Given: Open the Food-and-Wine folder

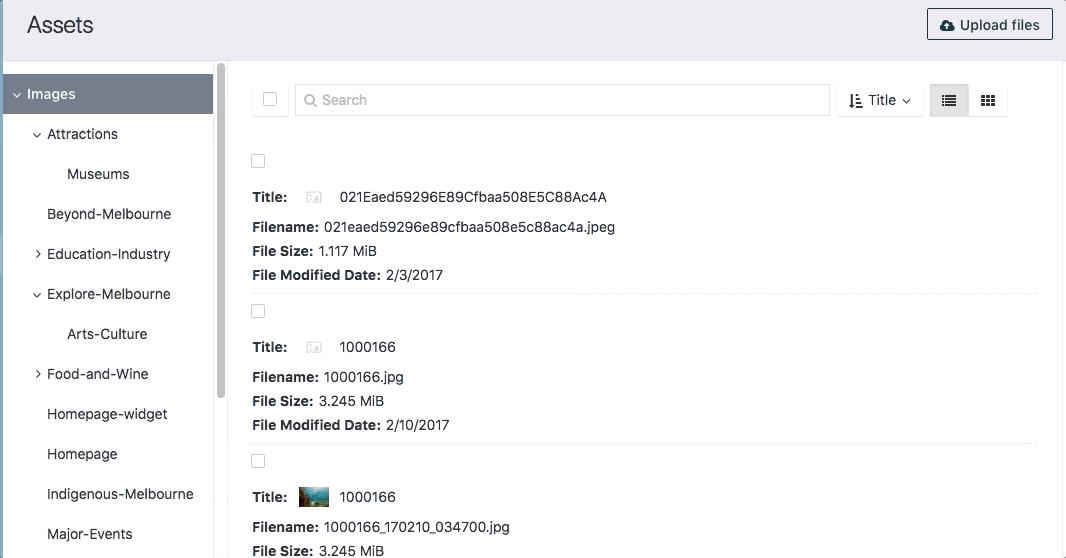Looking at the screenshot, I should pos(97,374).
